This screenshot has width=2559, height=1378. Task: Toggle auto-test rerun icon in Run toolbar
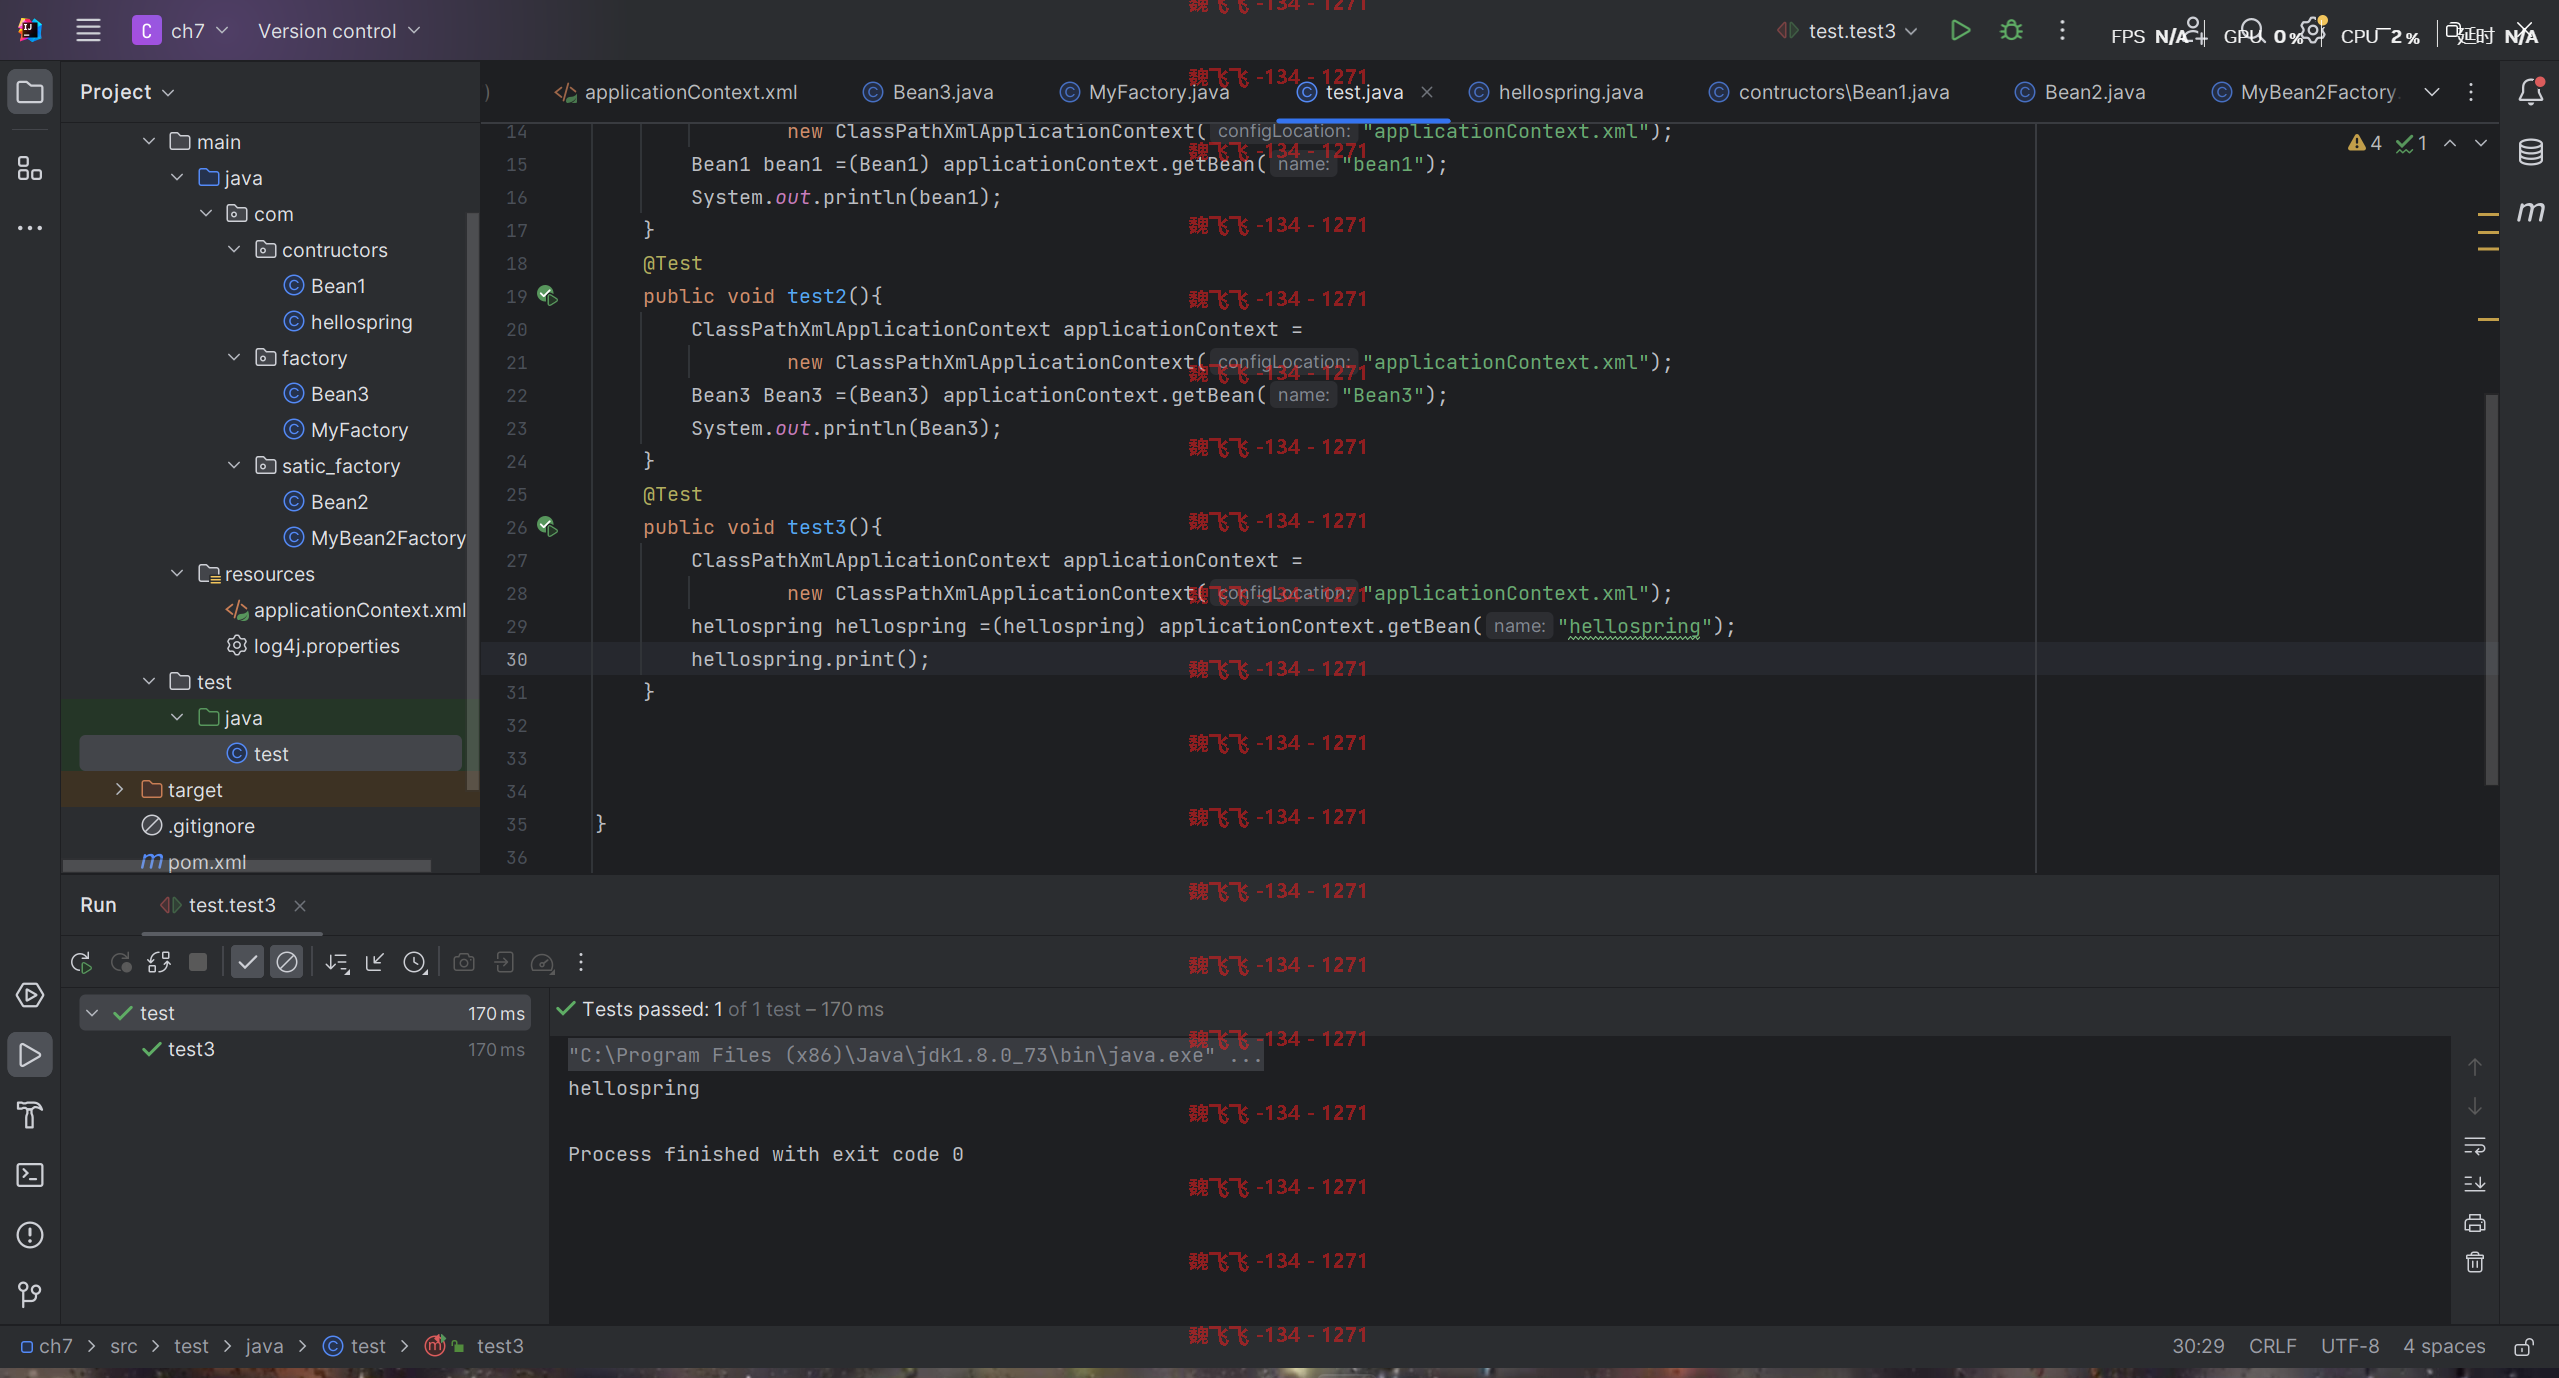159,962
